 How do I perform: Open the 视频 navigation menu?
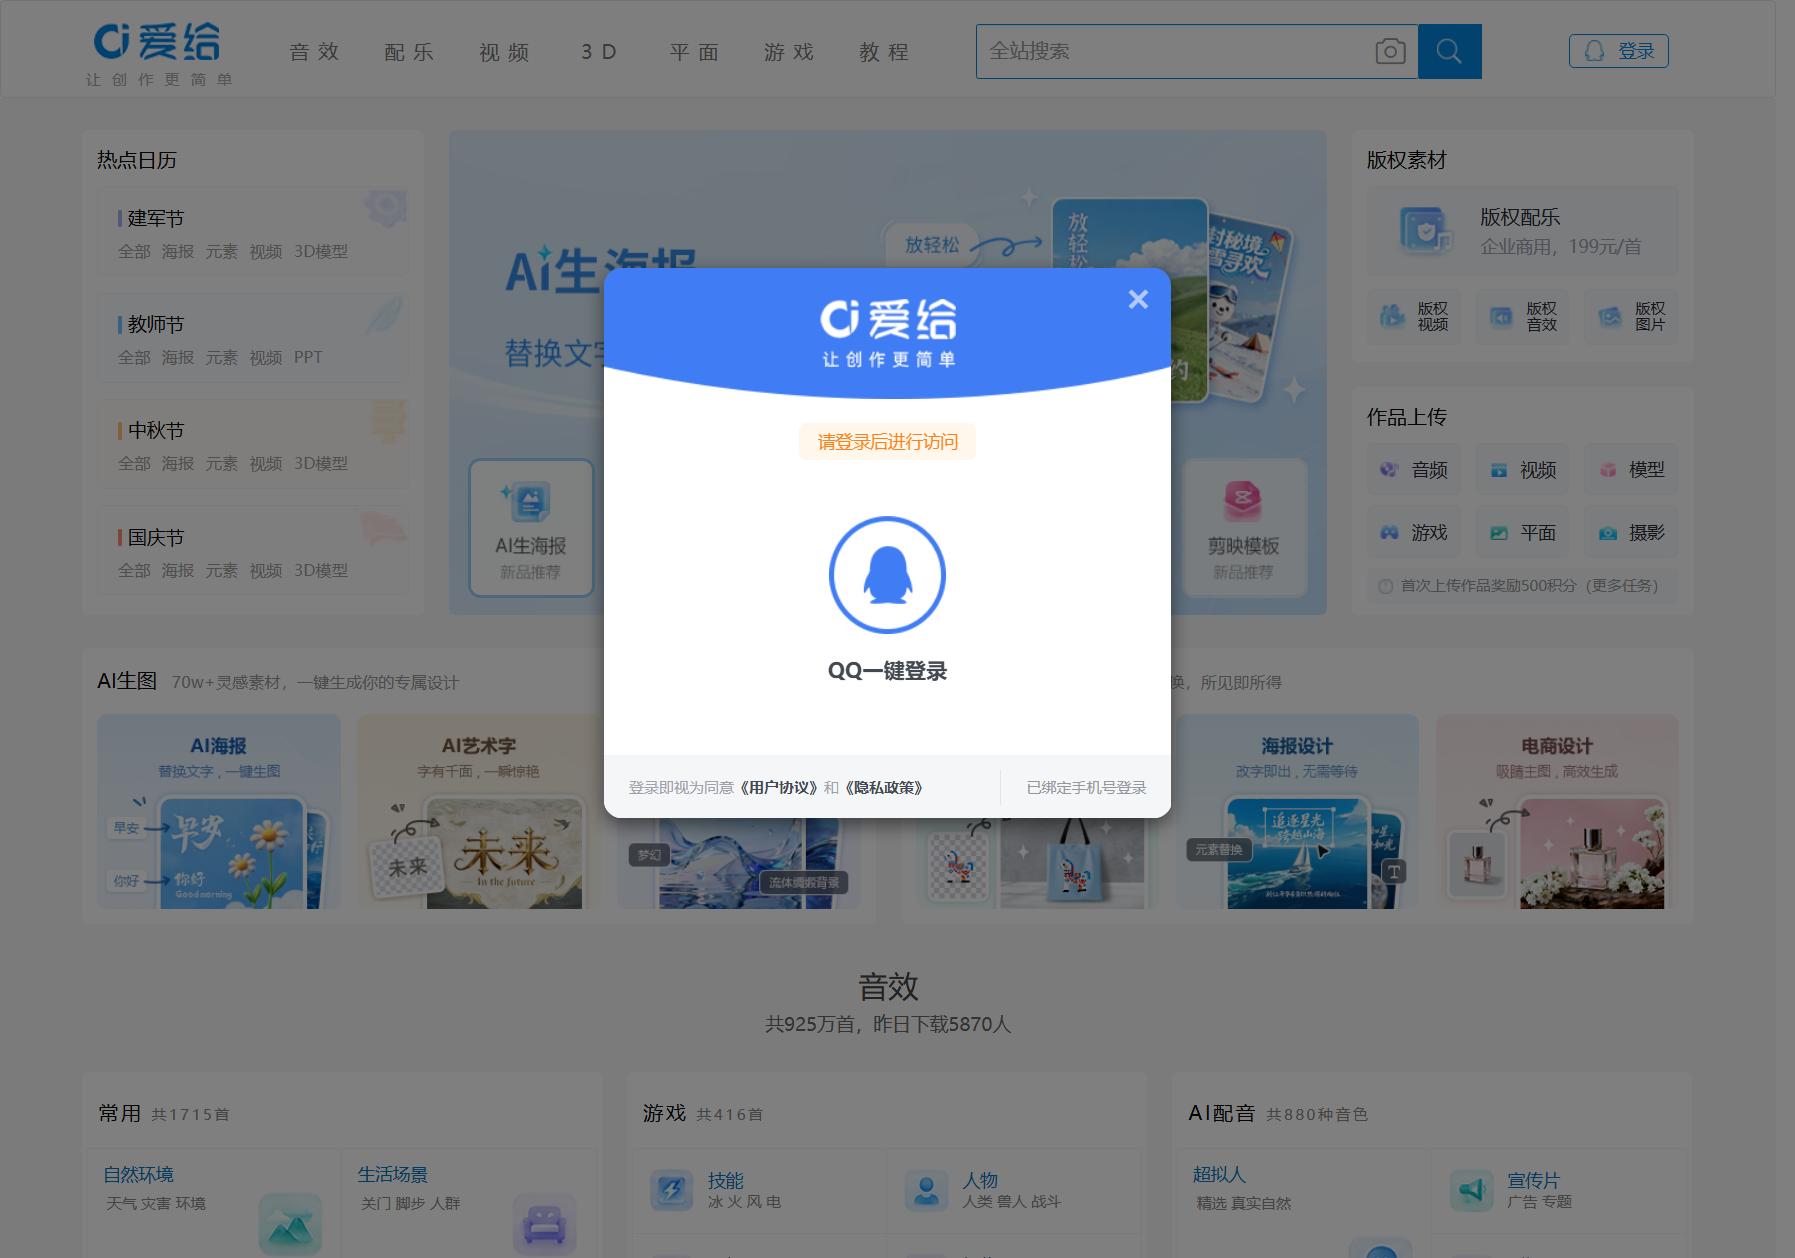click(505, 52)
